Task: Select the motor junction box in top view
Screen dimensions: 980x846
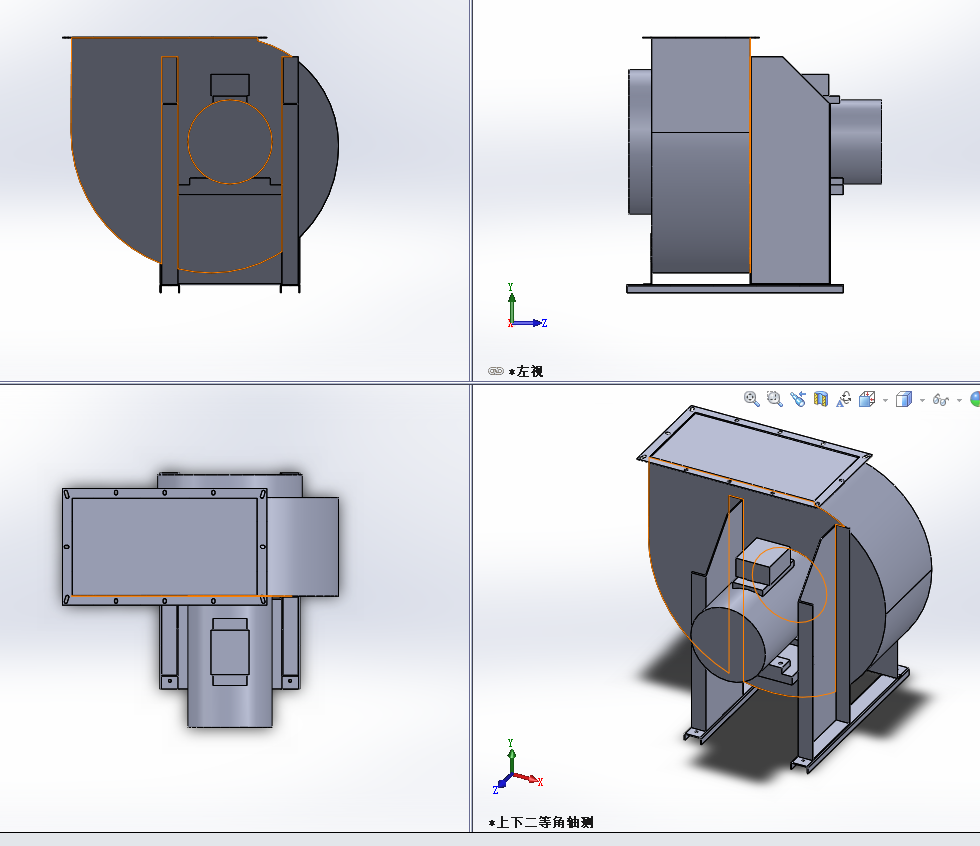Action: (229, 652)
